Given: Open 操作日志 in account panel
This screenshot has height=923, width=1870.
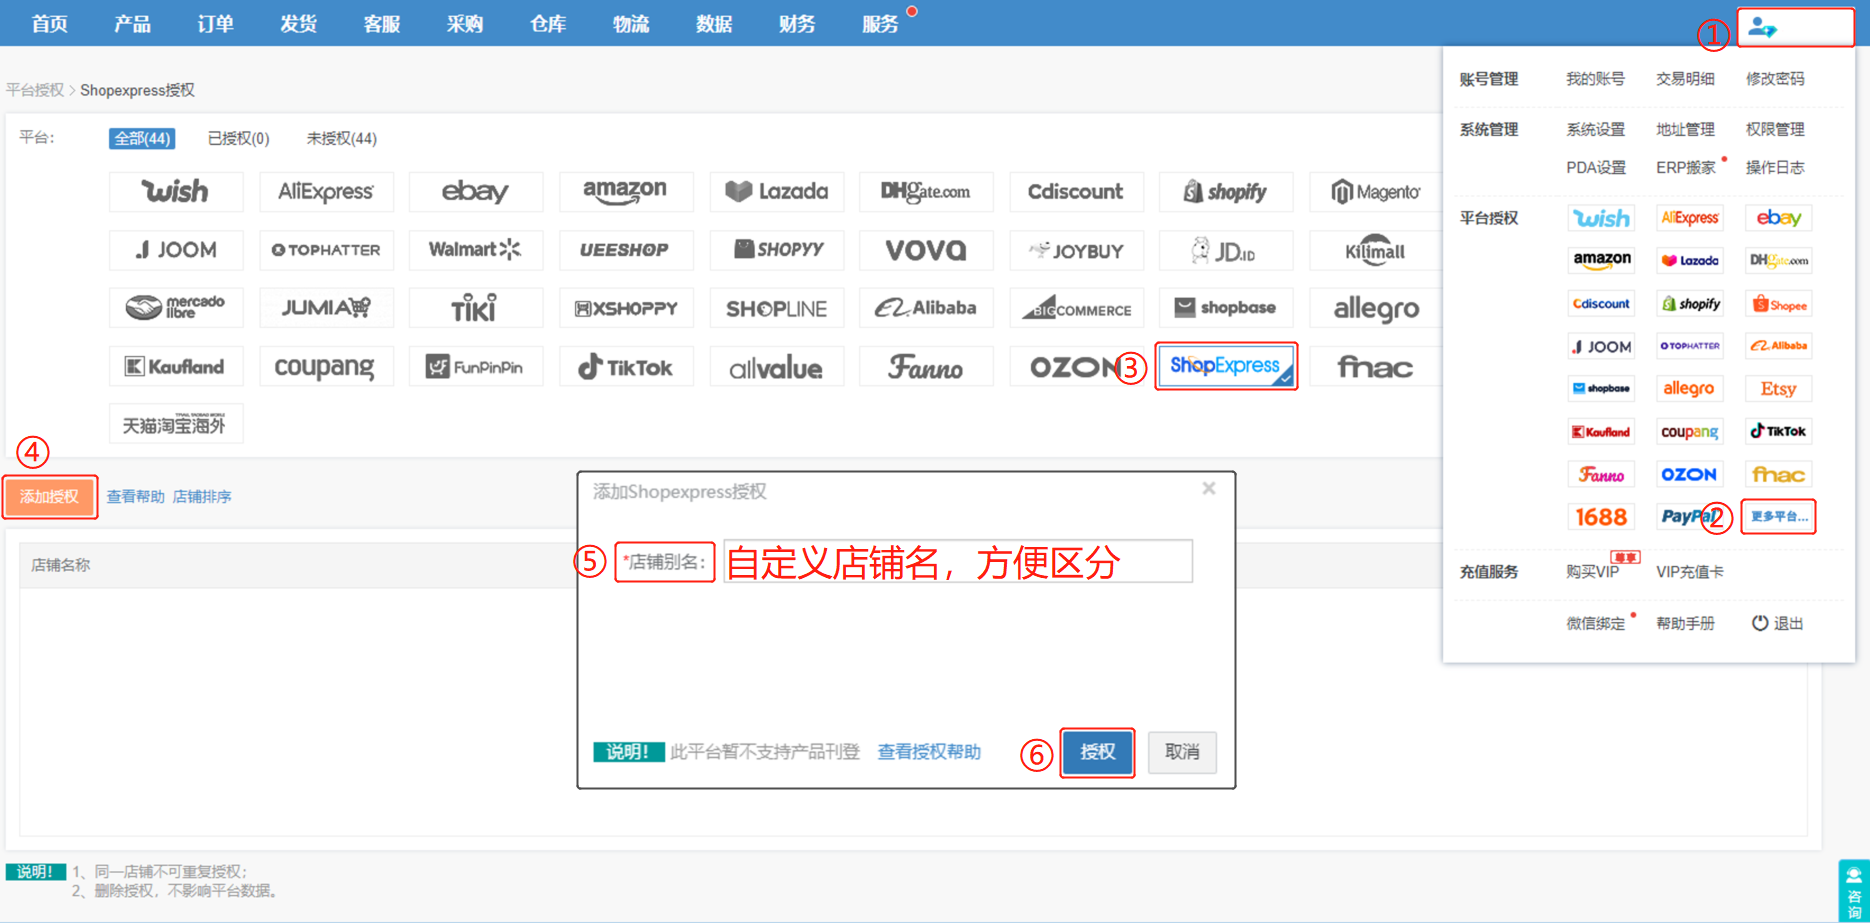Looking at the screenshot, I should click(x=1775, y=167).
